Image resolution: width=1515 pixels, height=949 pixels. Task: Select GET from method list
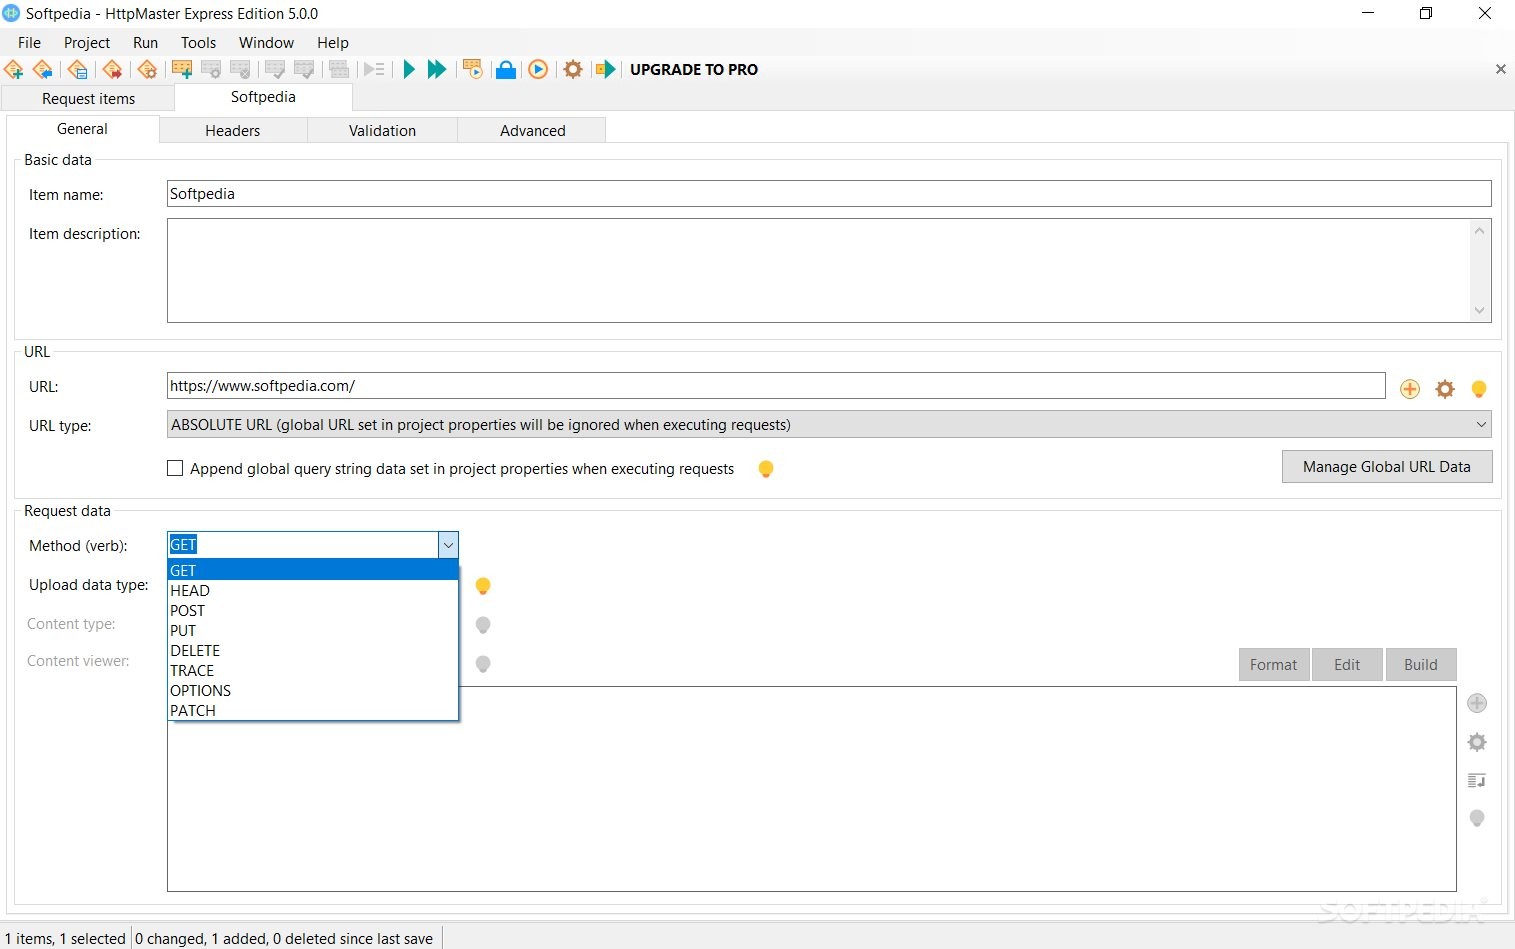click(x=312, y=570)
